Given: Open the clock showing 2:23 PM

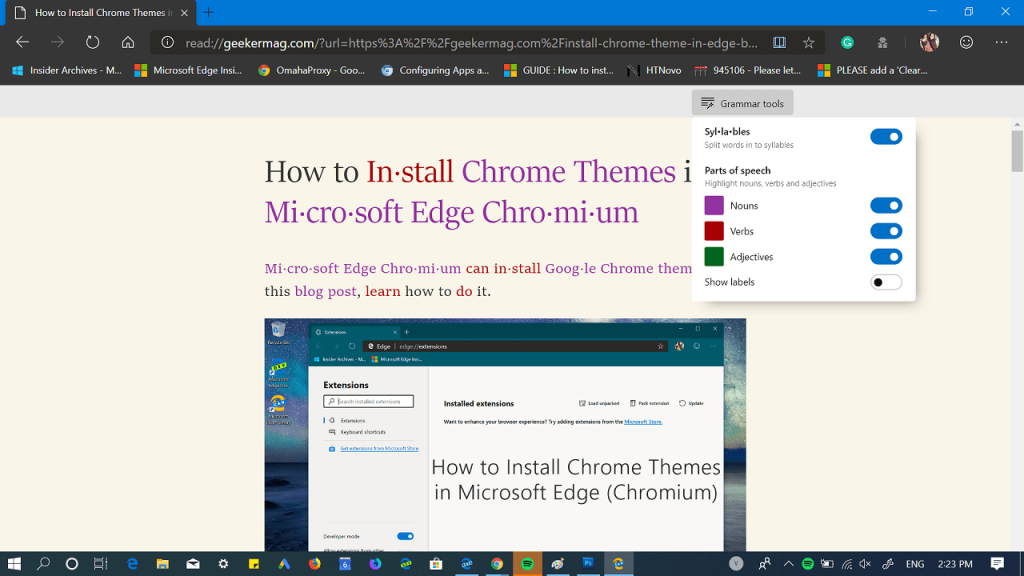Looking at the screenshot, I should pos(955,564).
